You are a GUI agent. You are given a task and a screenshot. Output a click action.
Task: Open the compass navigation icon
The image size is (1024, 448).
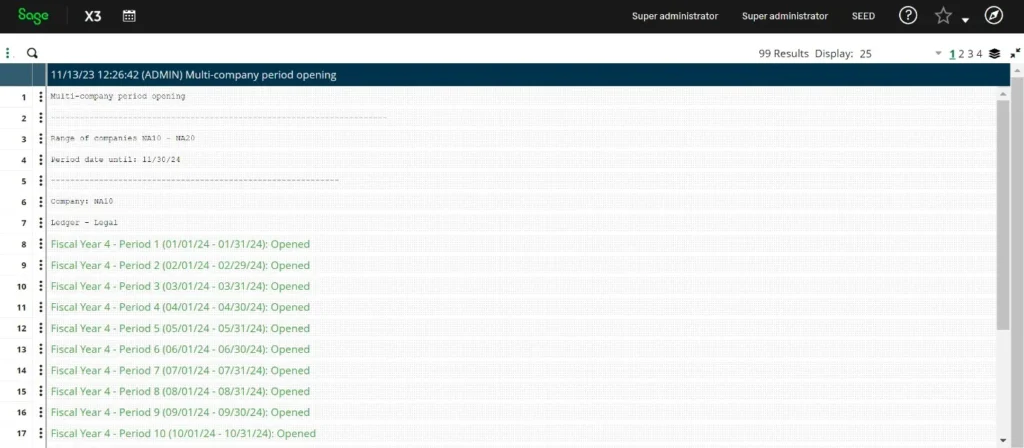coord(994,16)
